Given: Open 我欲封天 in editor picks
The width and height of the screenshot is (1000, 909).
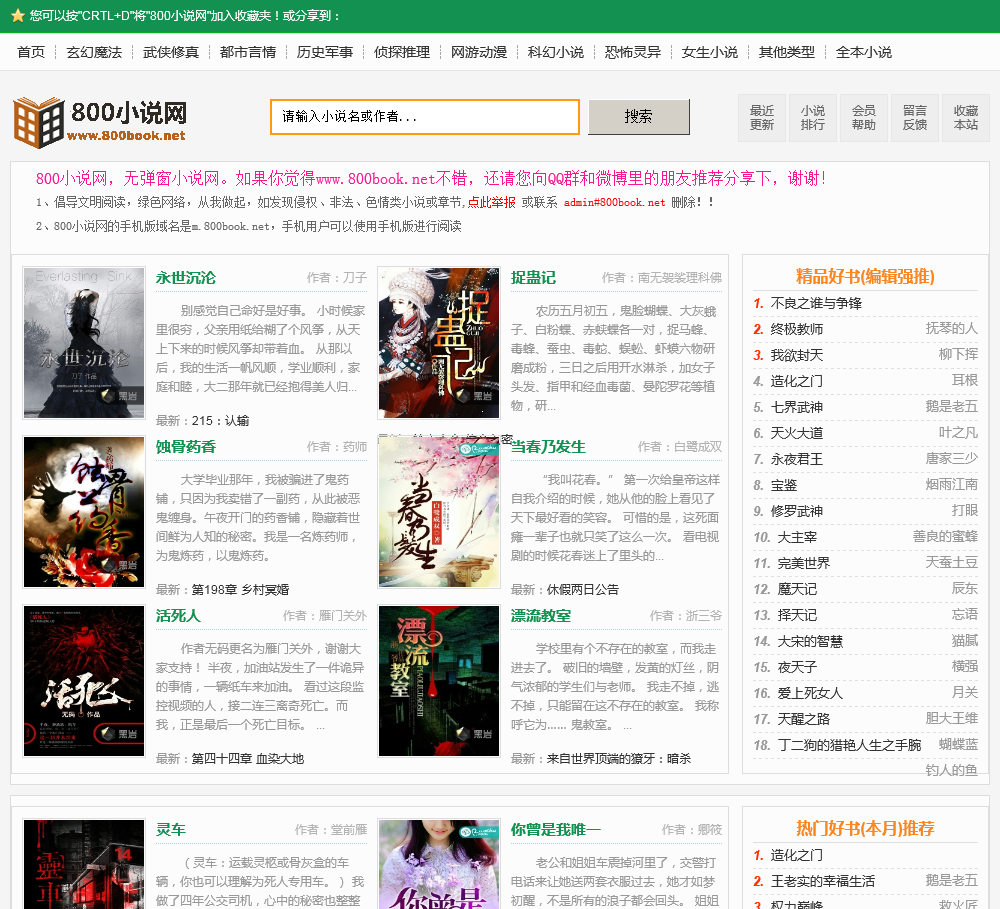Looking at the screenshot, I should click(x=797, y=355).
